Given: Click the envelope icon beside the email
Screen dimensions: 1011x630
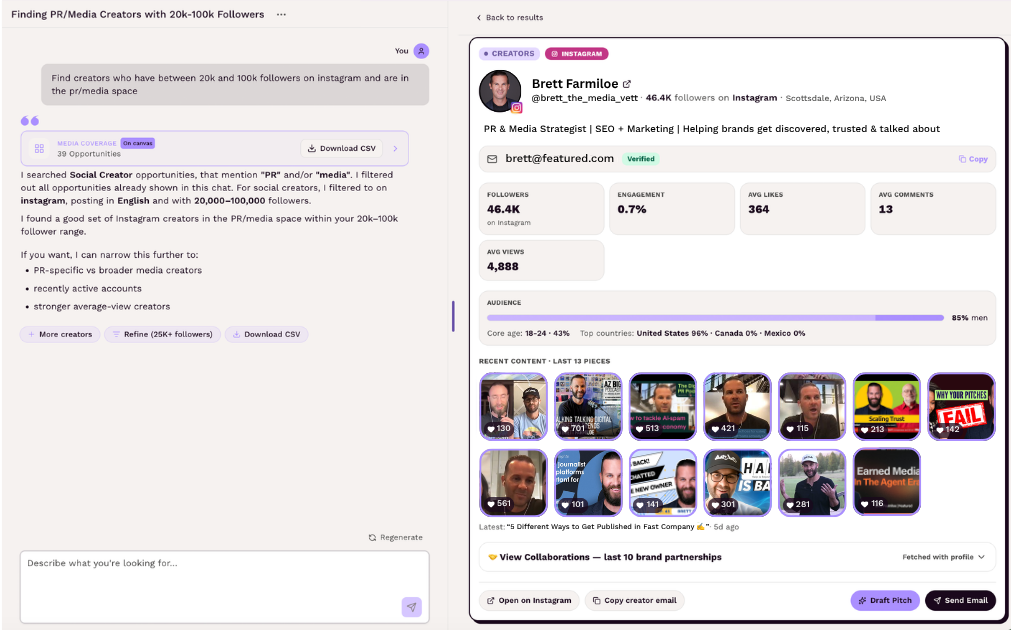Looking at the screenshot, I should 492,159.
